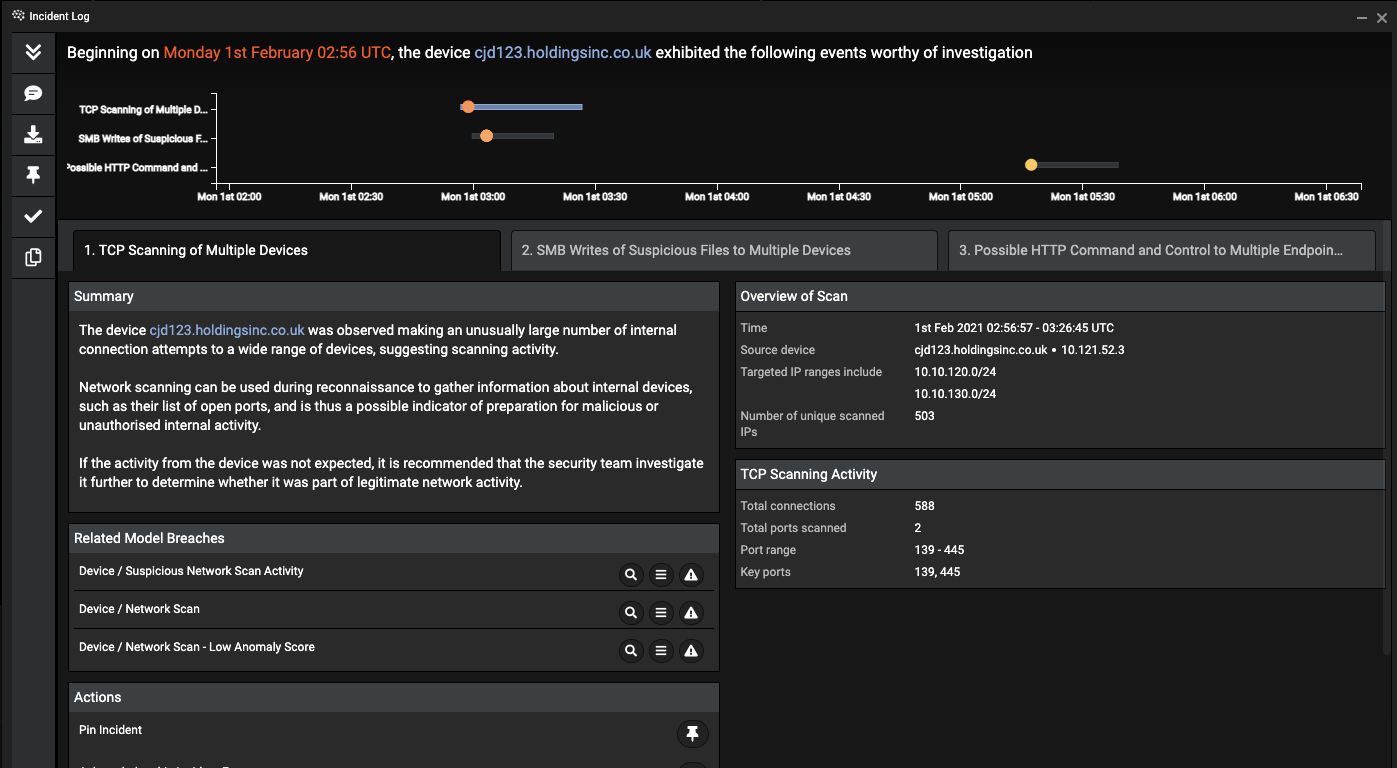The height and width of the screenshot is (768, 1397).
Task: Select Possible HTTP Command yellow timeline marker
Action: [x=1031, y=165]
